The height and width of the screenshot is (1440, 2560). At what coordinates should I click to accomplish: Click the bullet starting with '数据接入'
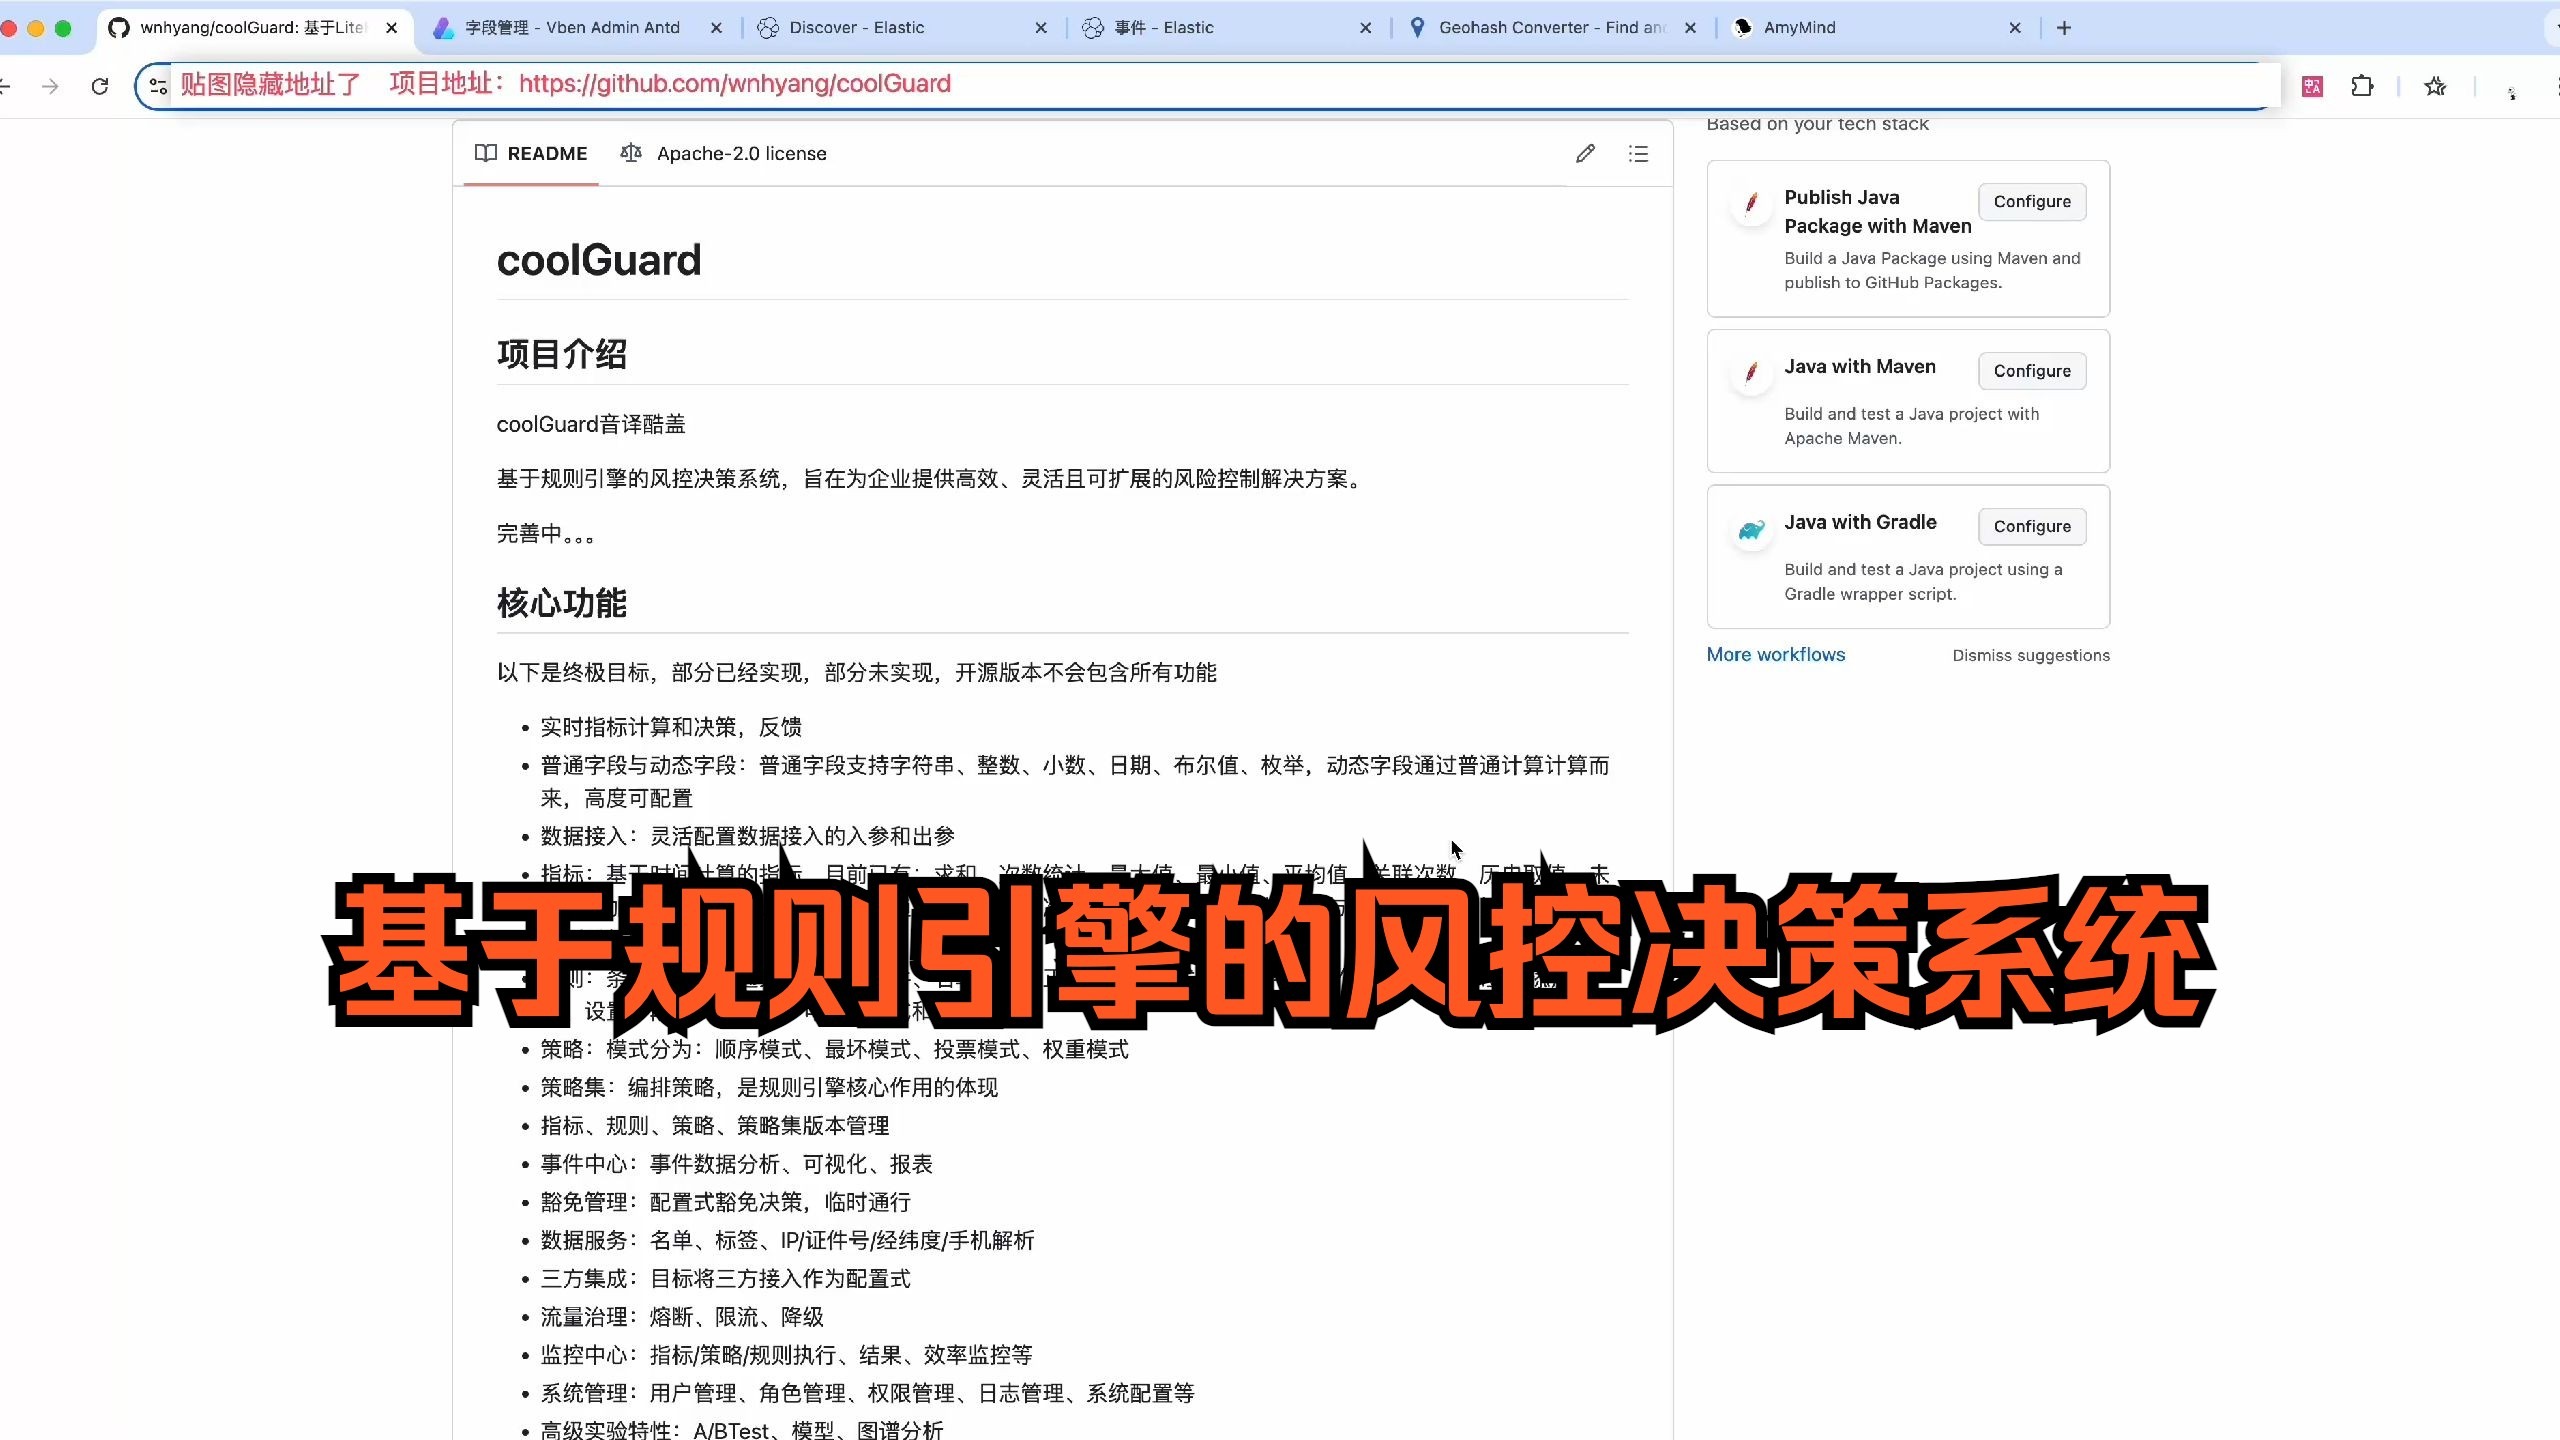[748, 837]
